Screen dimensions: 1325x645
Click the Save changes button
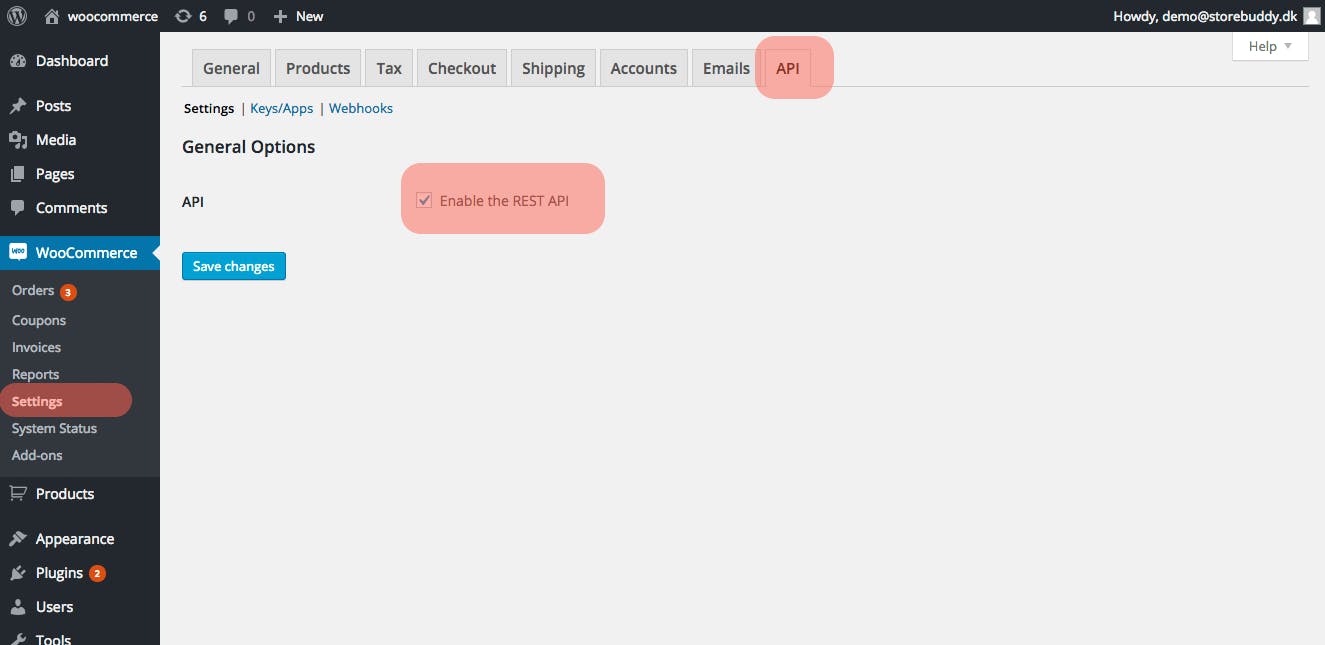pyautogui.click(x=234, y=266)
